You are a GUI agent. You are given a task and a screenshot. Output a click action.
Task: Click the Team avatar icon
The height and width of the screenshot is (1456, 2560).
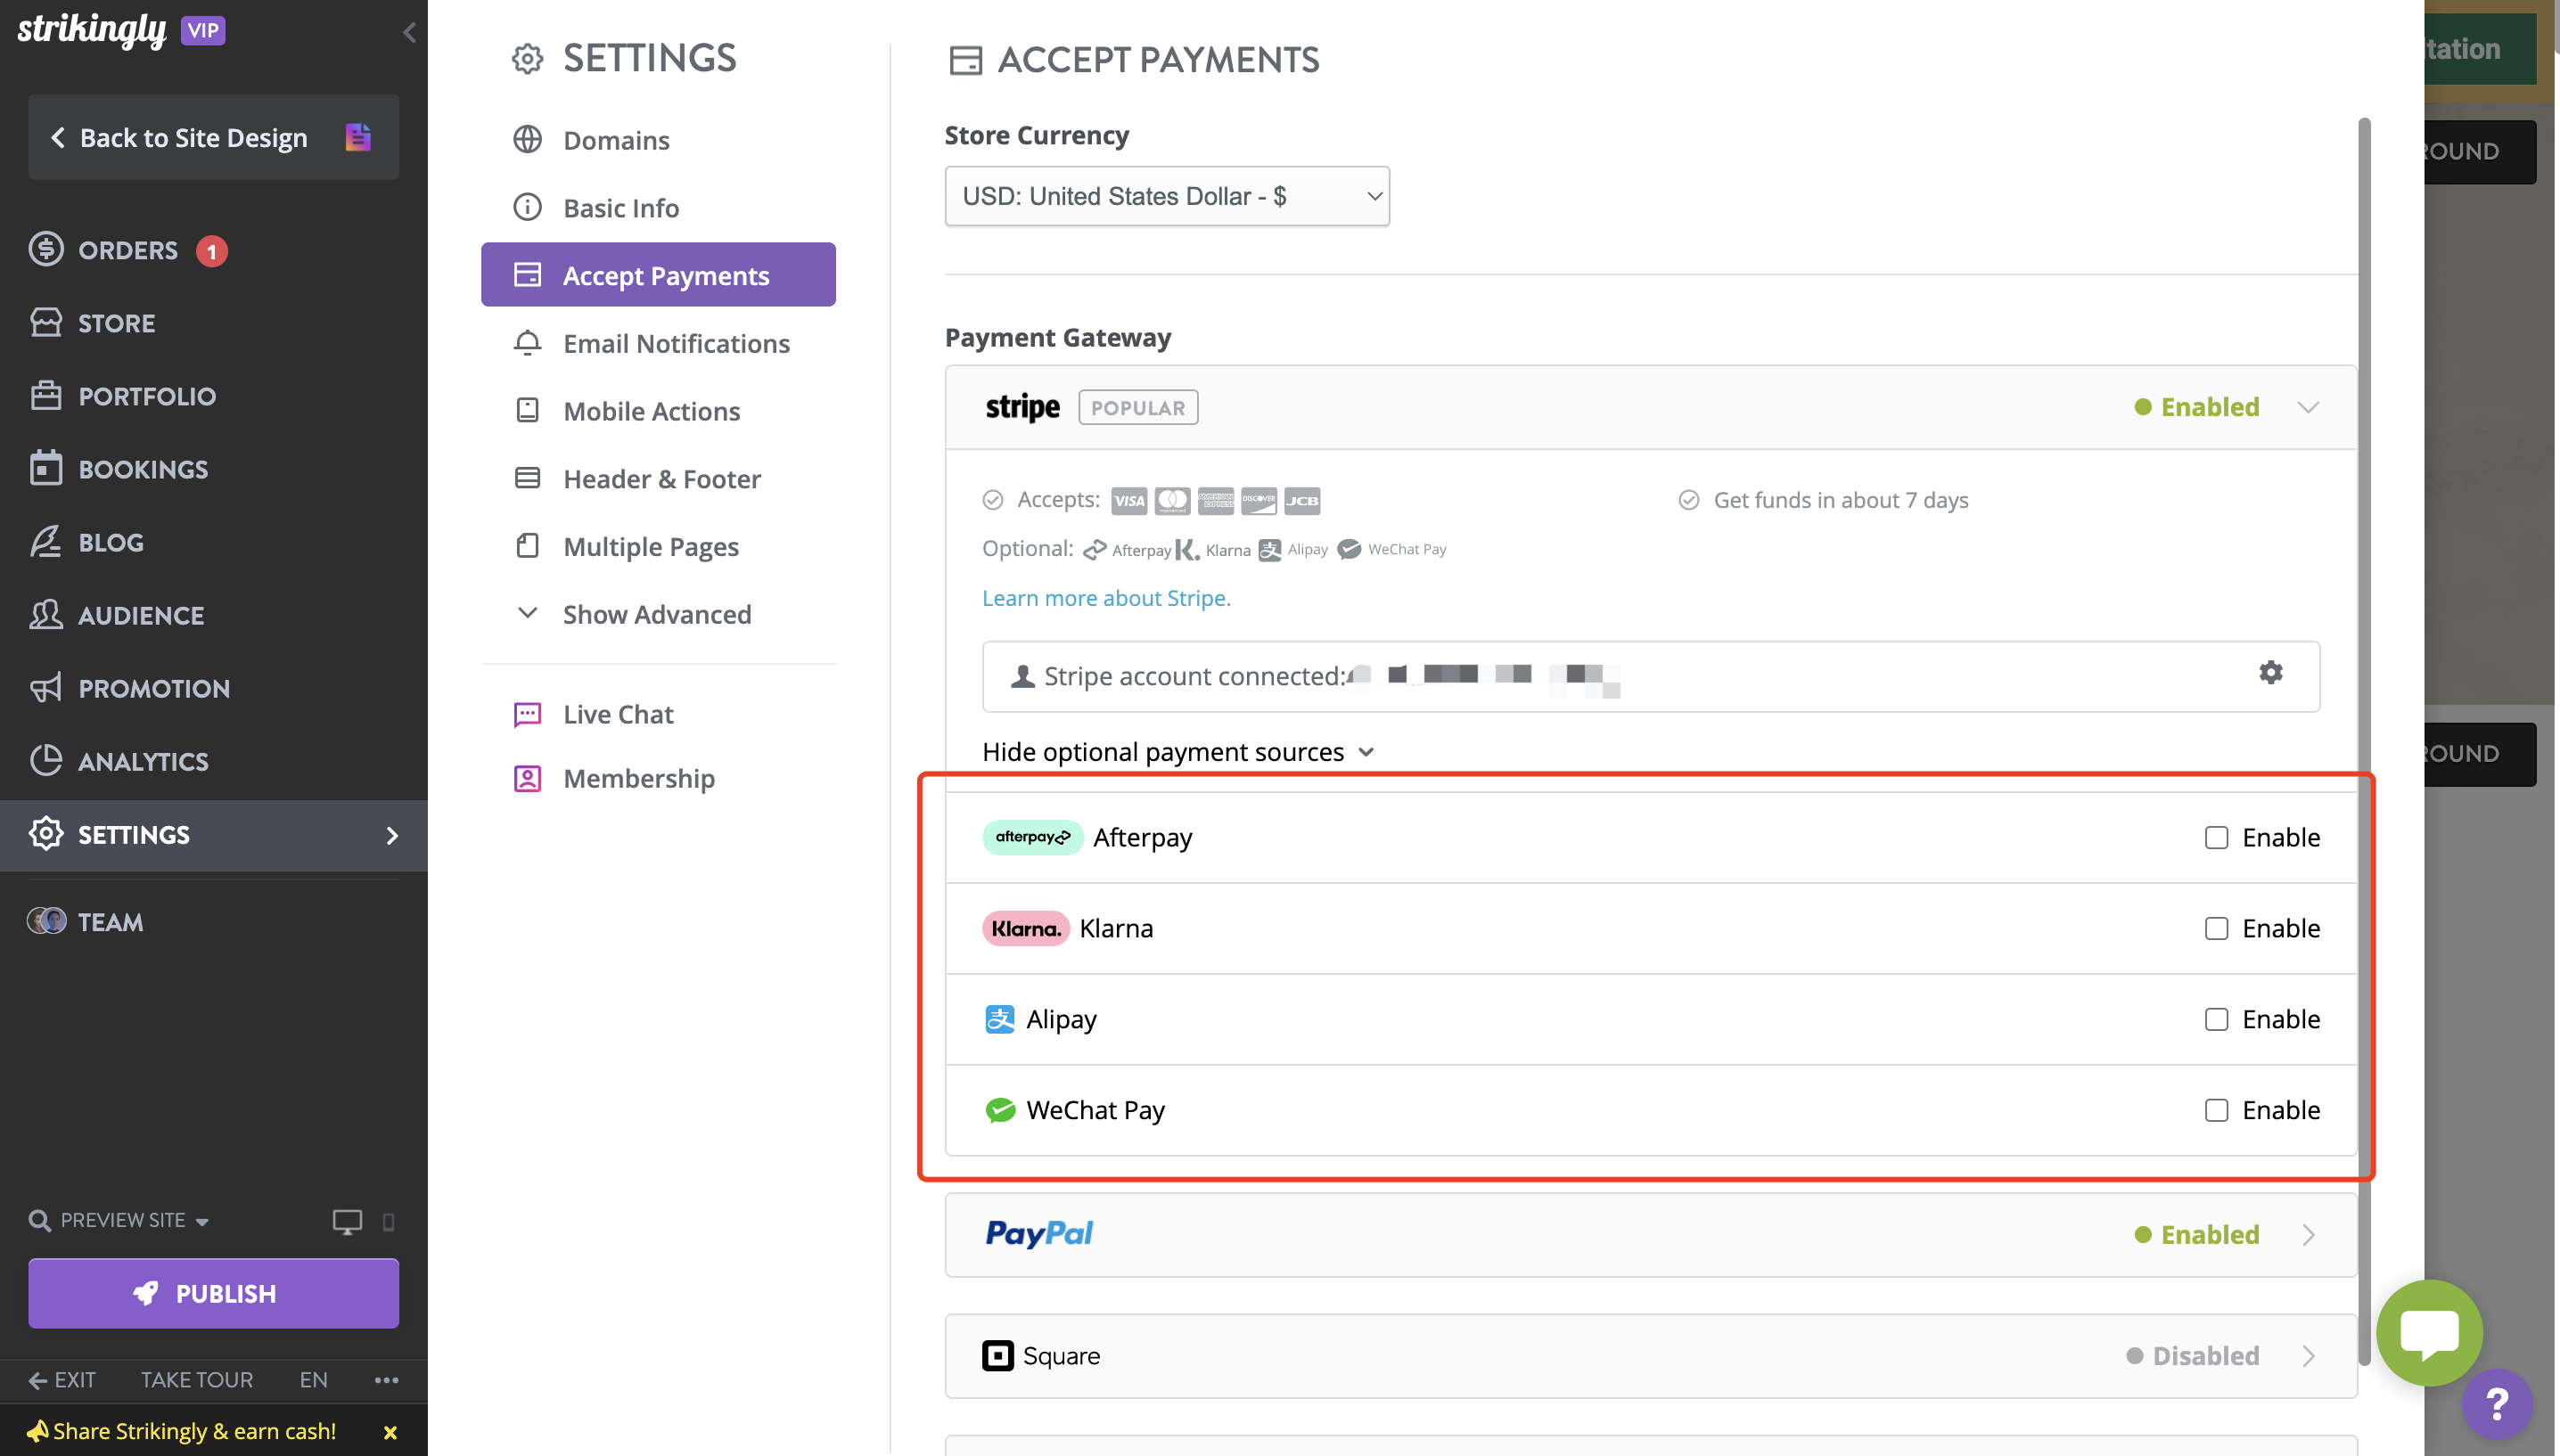coord(46,921)
